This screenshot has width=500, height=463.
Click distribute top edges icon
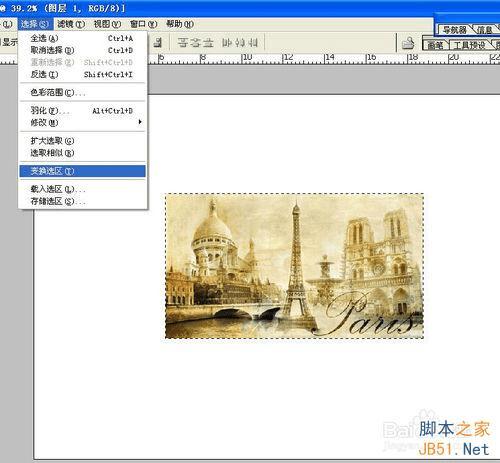click(x=183, y=42)
